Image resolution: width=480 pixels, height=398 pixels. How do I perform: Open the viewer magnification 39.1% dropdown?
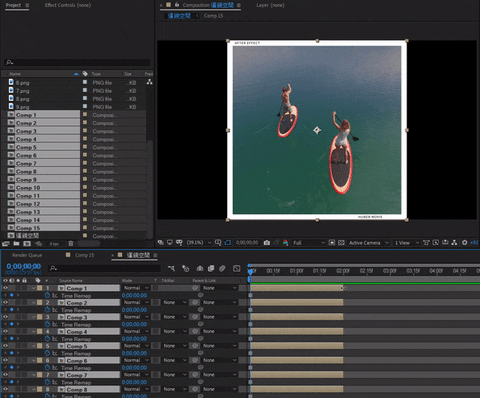pos(198,243)
